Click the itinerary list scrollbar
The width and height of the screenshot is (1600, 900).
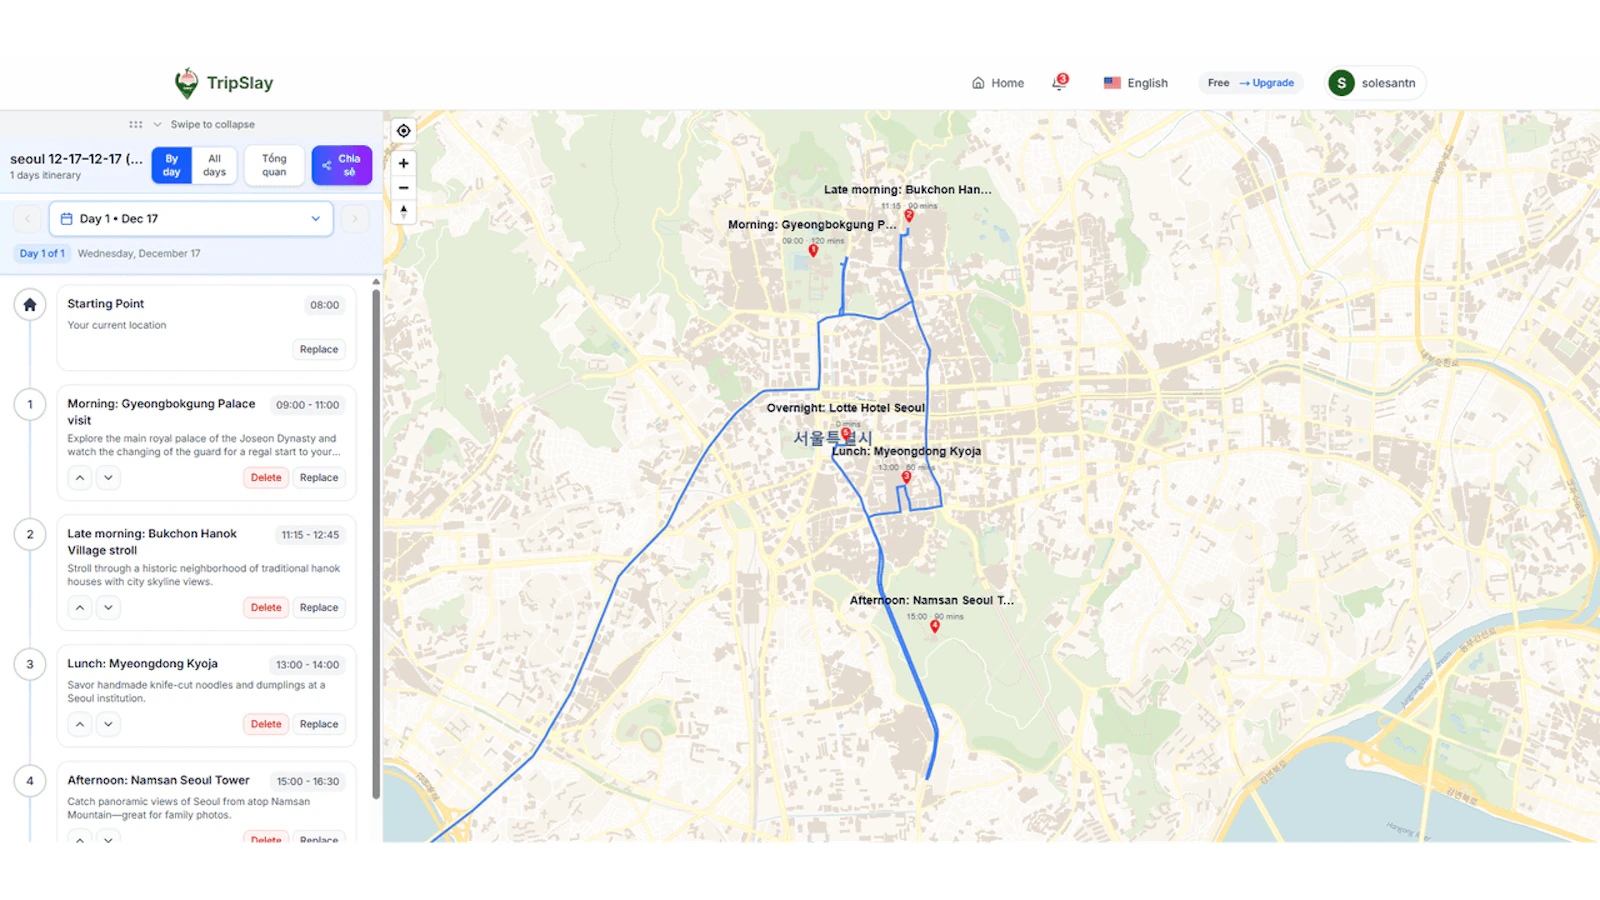click(x=376, y=545)
